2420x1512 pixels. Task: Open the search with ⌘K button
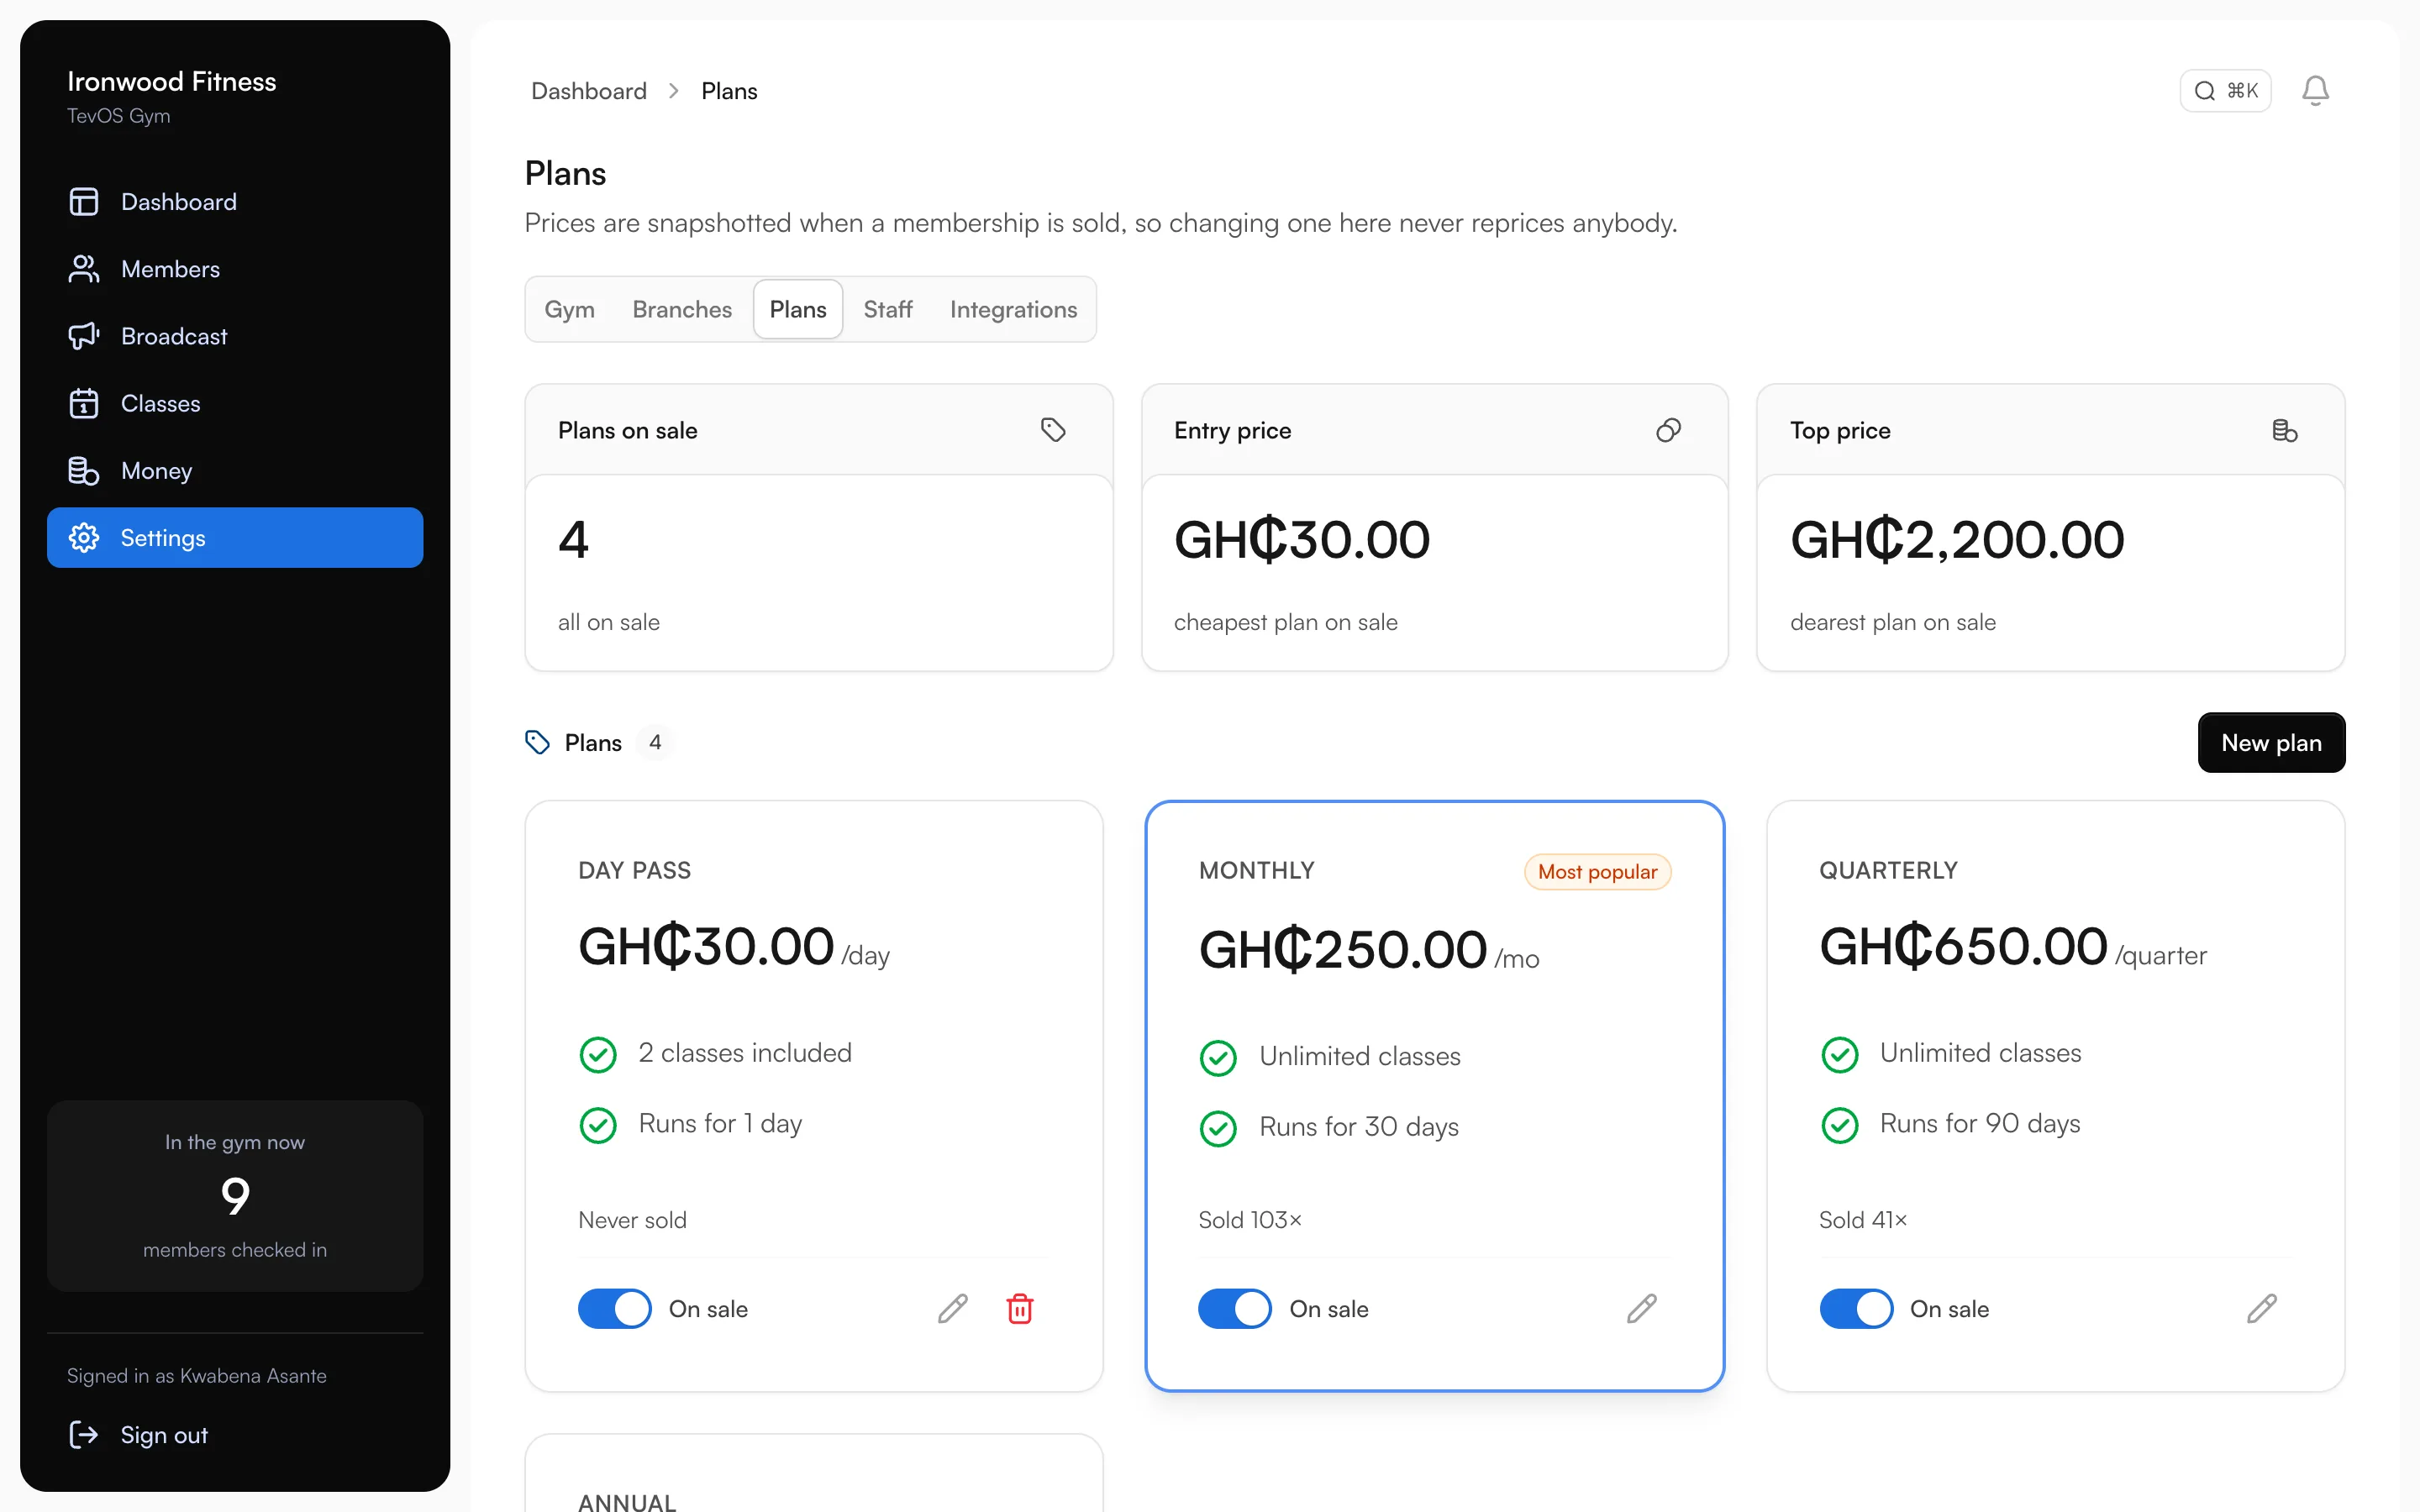2225,91
